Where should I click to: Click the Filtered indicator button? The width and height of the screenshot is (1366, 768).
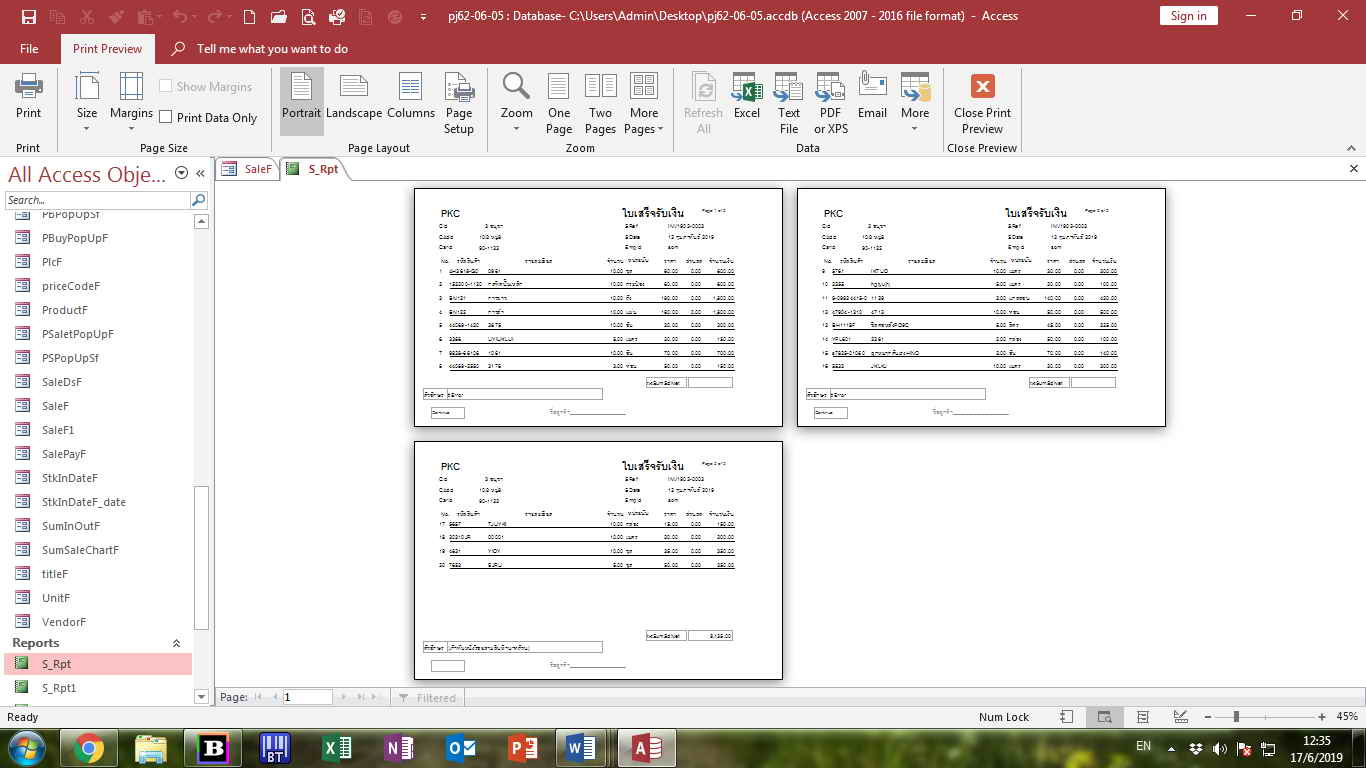[427, 698]
